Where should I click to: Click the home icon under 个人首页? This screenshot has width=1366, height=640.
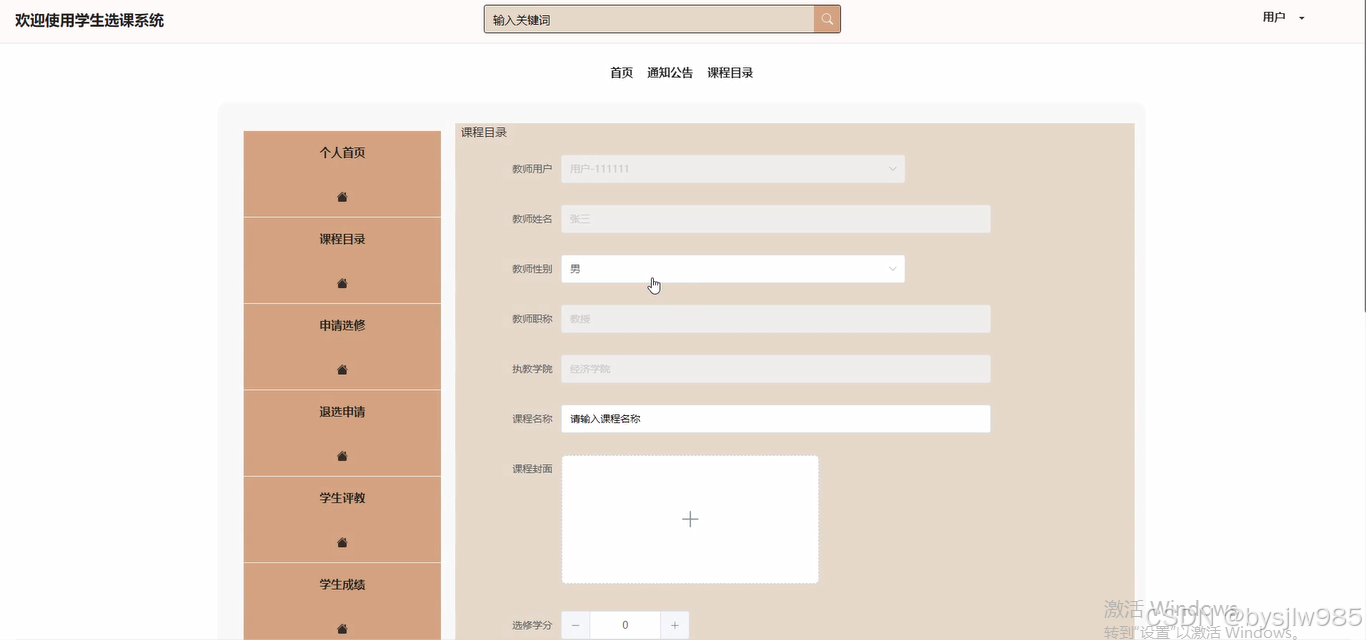pyautogui.click(x=341, y=197)
